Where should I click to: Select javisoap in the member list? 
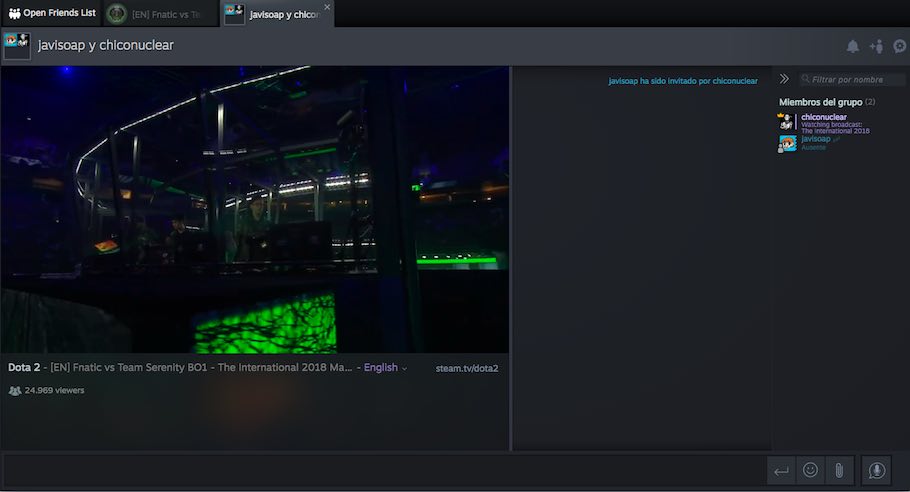(x=815, y=139)
